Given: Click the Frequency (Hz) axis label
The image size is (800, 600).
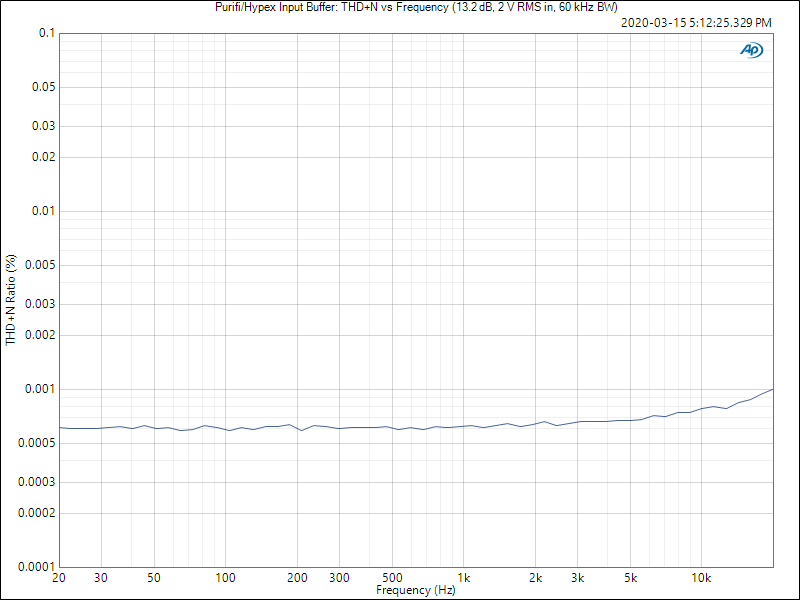Looking at the screenshot, I should coord(416,590).
